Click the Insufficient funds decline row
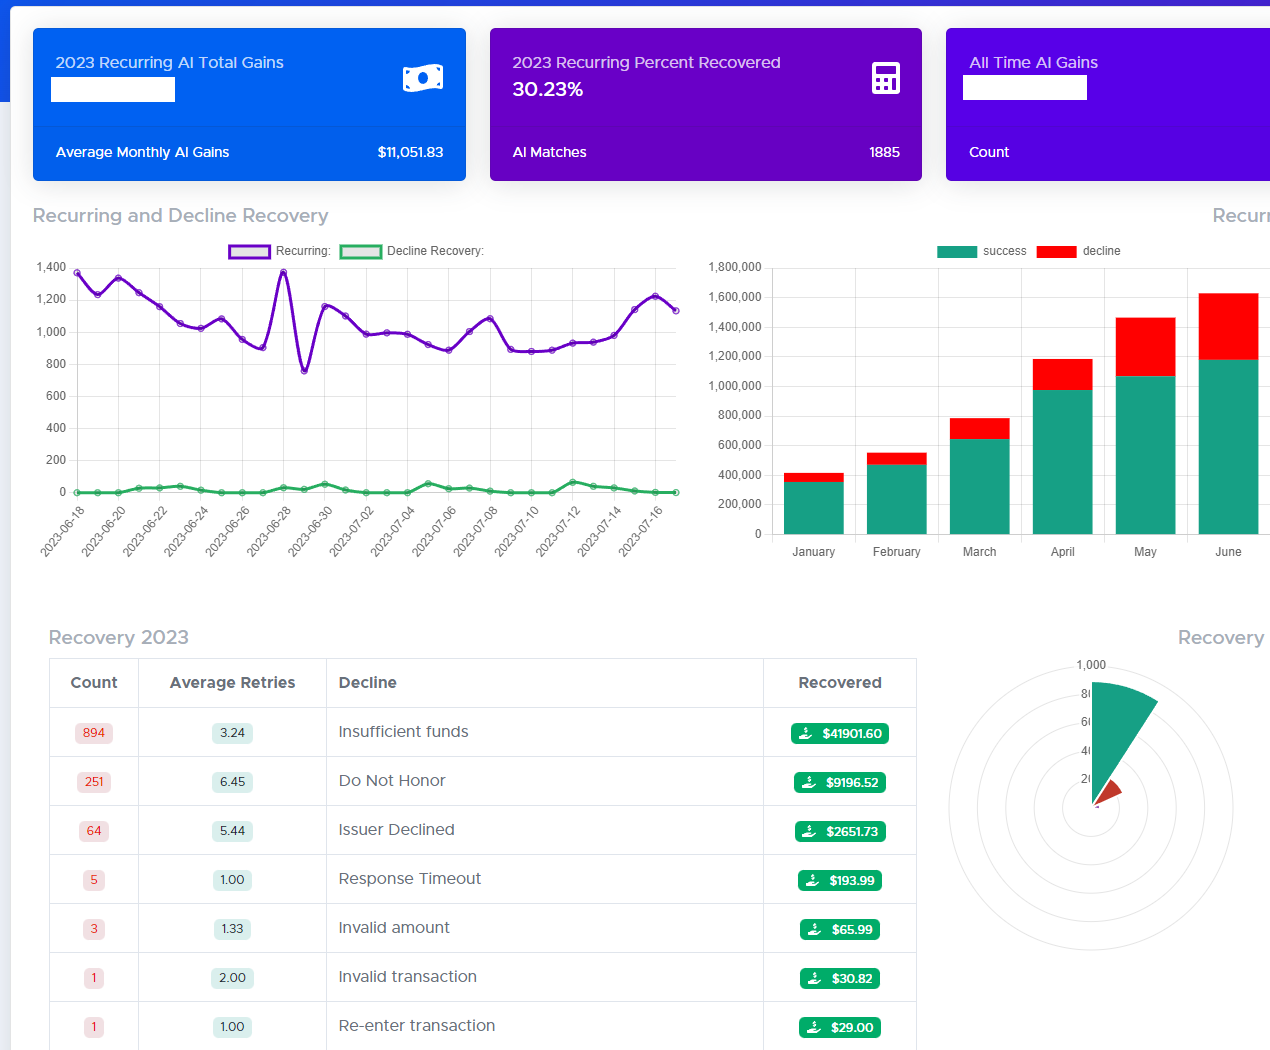 click(x=403, y=732)
